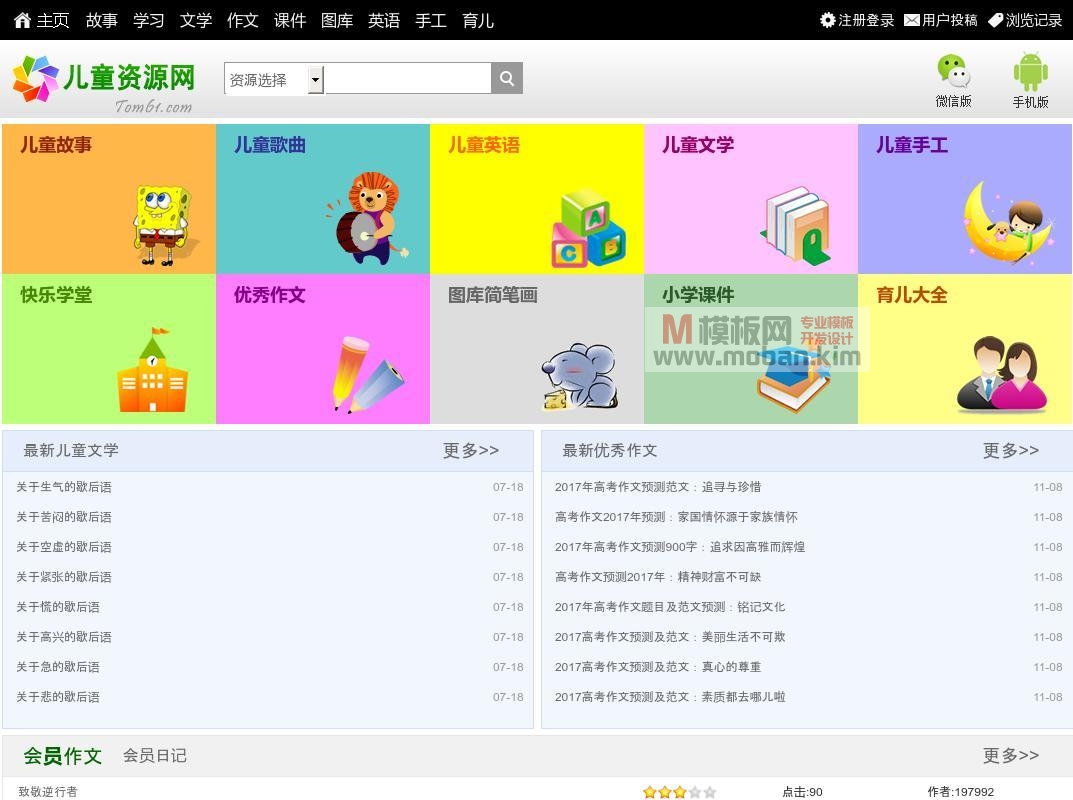Click 更多>> in 最新优秀作文 panel
Screen dimensions: 1073x800
click(1011, 450)
